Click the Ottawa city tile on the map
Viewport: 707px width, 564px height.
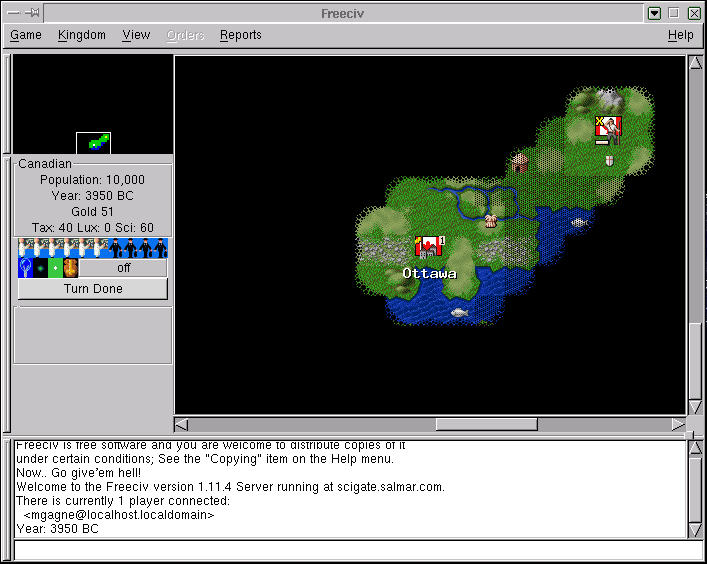click(429, 247)
